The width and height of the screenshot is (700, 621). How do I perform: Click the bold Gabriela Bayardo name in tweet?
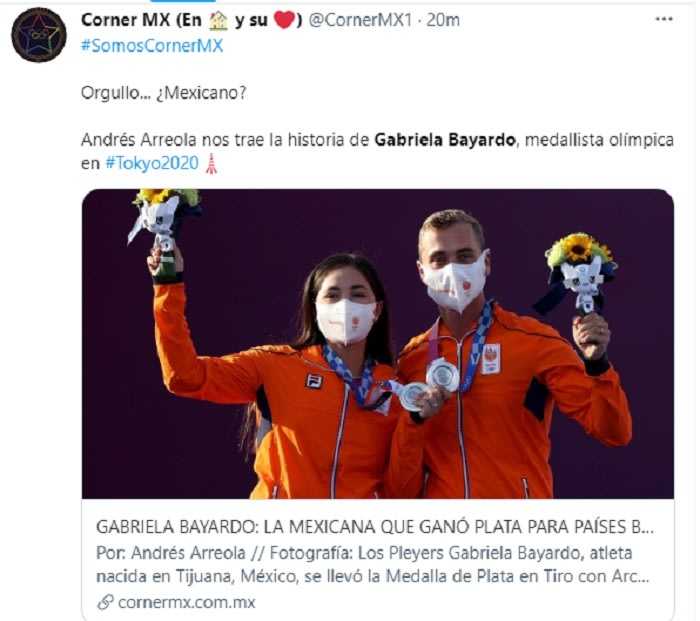445,140
